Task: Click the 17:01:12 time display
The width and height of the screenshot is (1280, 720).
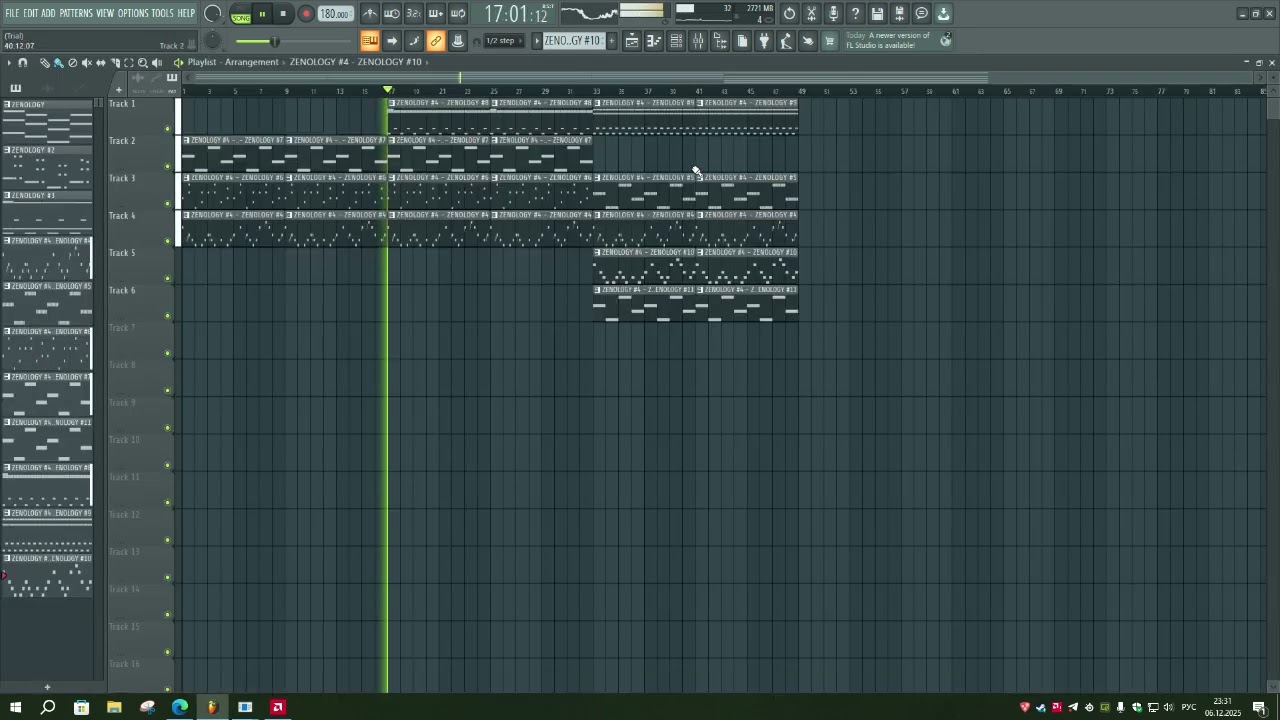Action: tap(516, 14)
